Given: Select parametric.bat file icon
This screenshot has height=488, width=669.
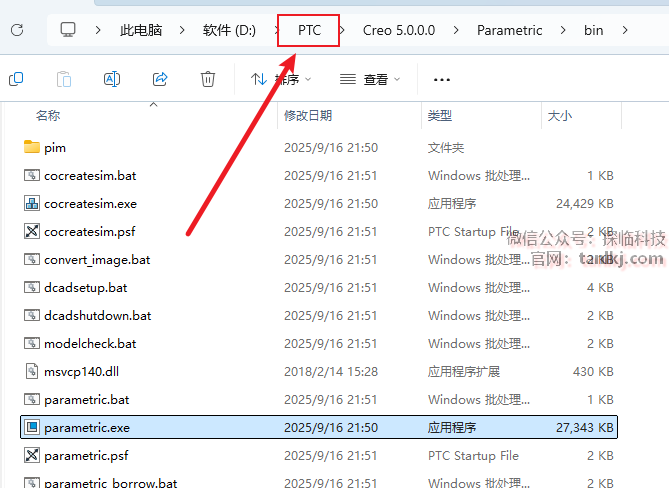Looking at the screenshot, I should (x=32, y=399).
